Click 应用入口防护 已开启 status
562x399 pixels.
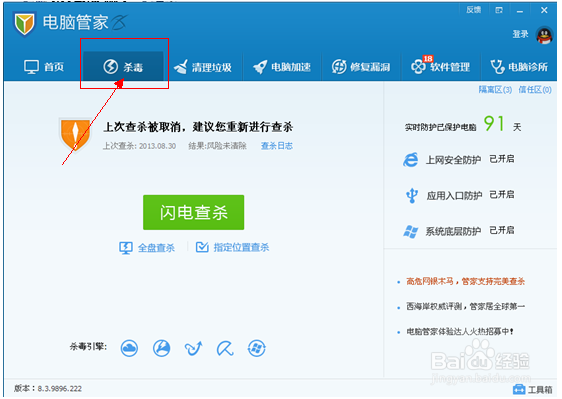click(x=502, y=195)
